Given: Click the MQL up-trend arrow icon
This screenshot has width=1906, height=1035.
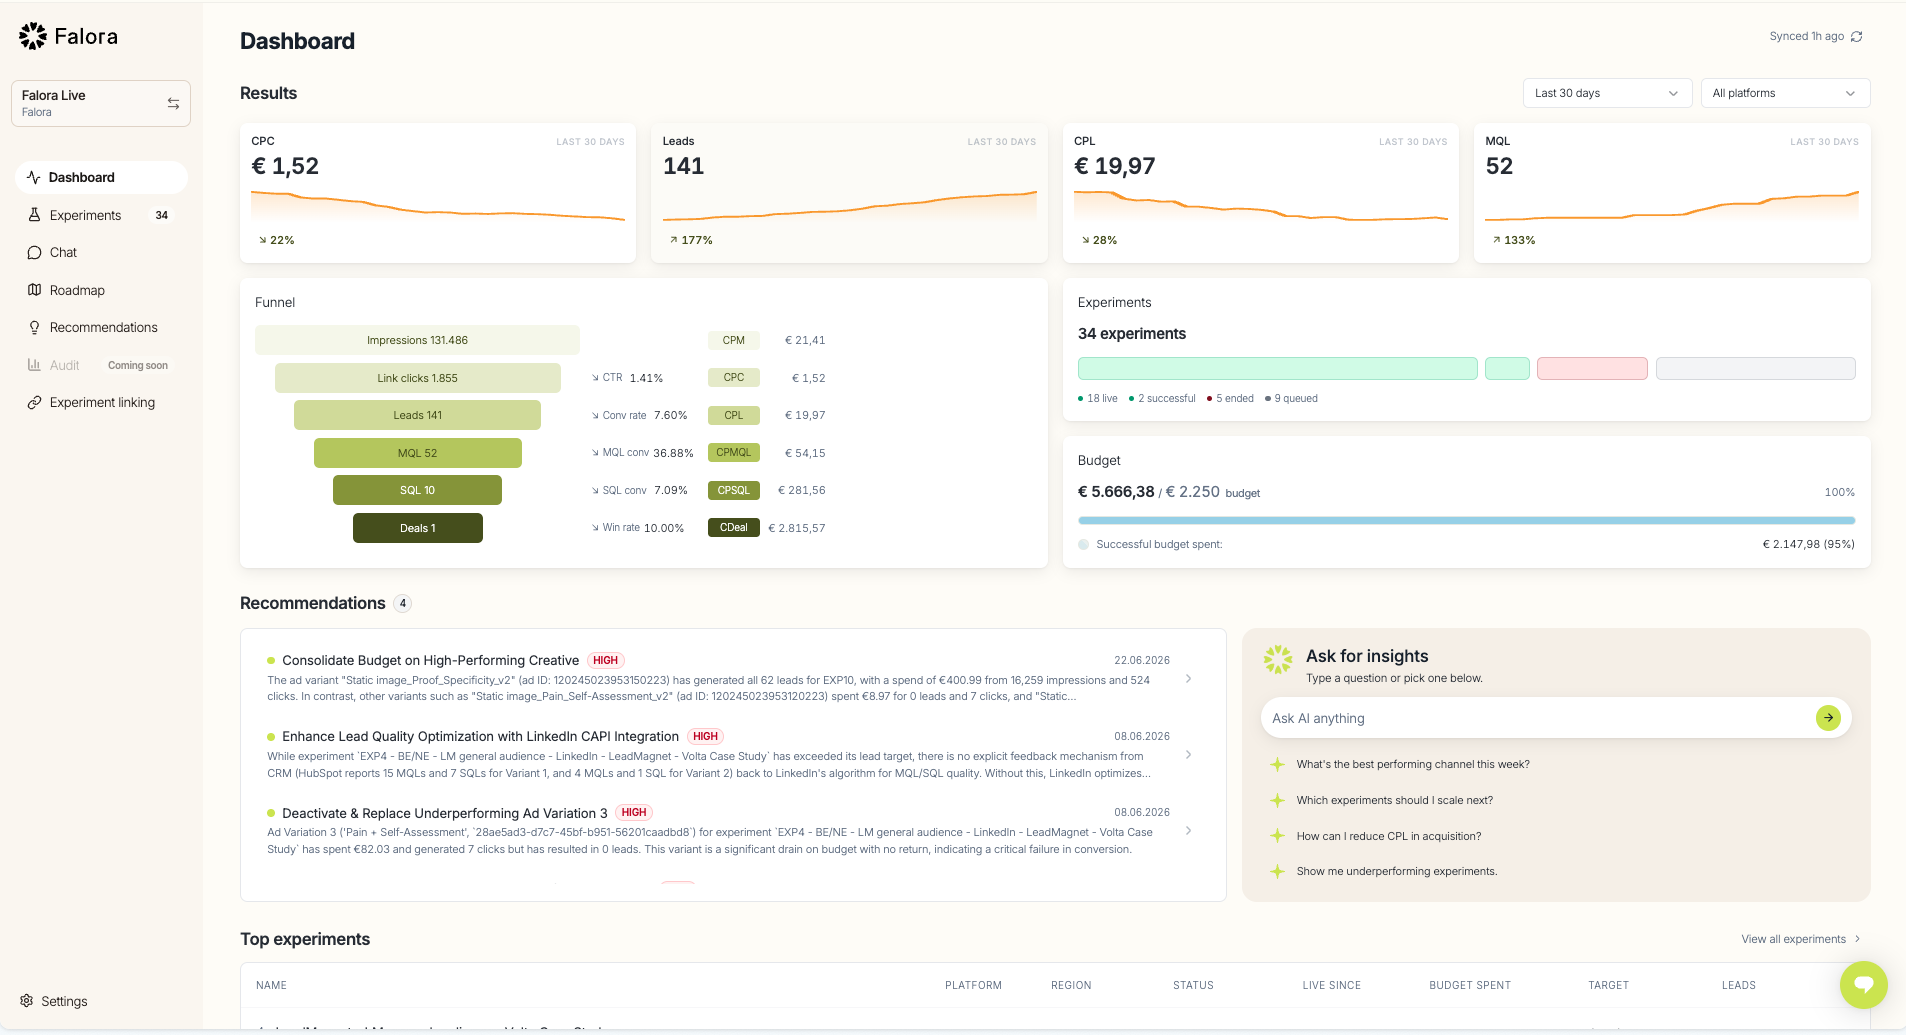Looking at the screenshot, I should click(1497, 240).
